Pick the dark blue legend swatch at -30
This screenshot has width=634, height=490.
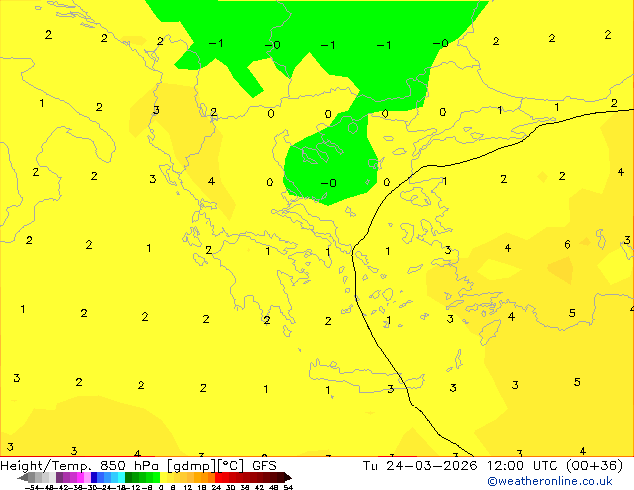94,477
